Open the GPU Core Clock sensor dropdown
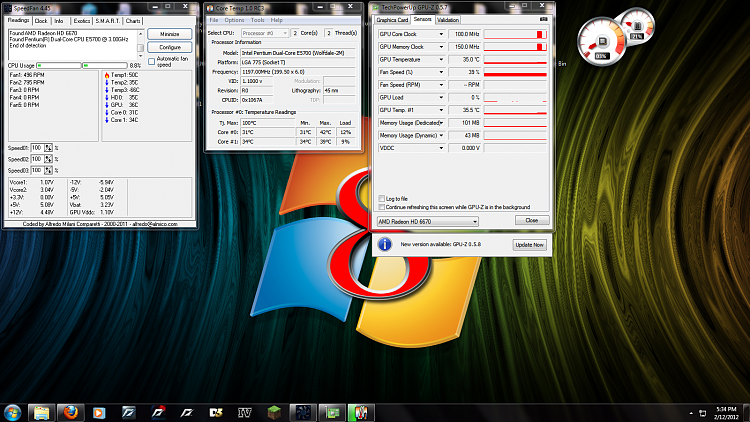This screenshot has width=750, height=422. [441, 34]
